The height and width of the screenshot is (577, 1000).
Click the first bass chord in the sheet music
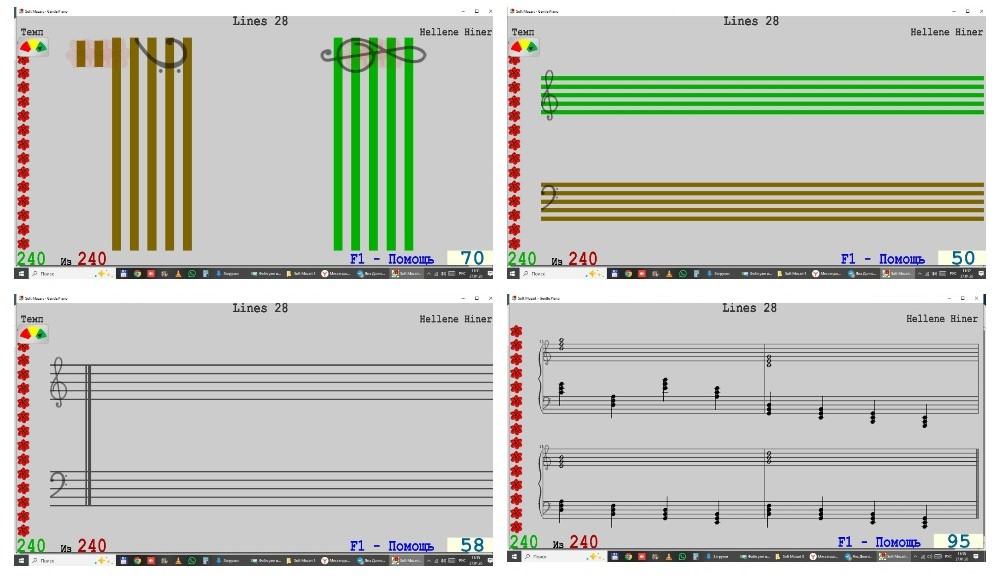[x=561, y=389]
